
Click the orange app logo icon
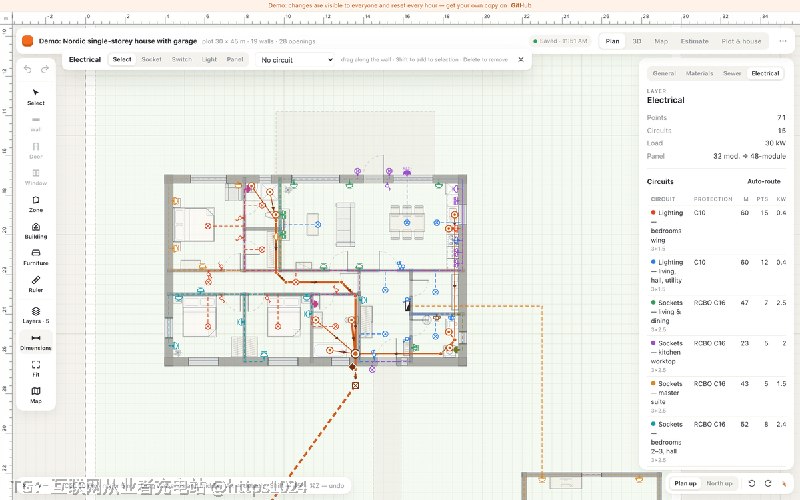(x=28, y=41)
